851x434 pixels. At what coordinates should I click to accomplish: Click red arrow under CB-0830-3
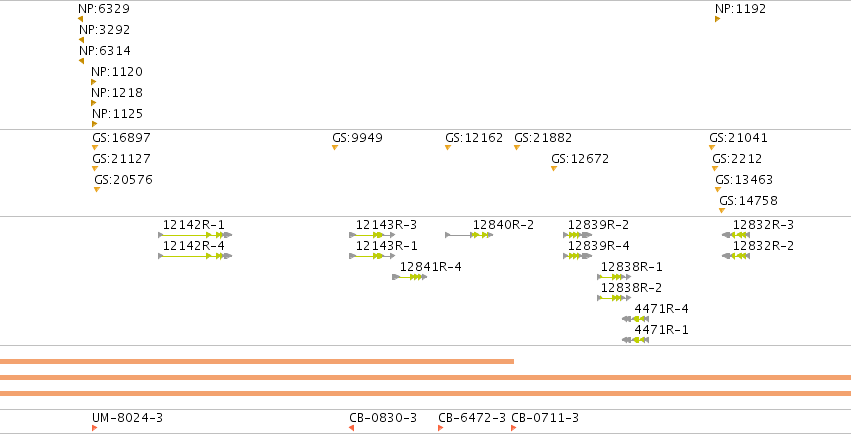point(351,428)
